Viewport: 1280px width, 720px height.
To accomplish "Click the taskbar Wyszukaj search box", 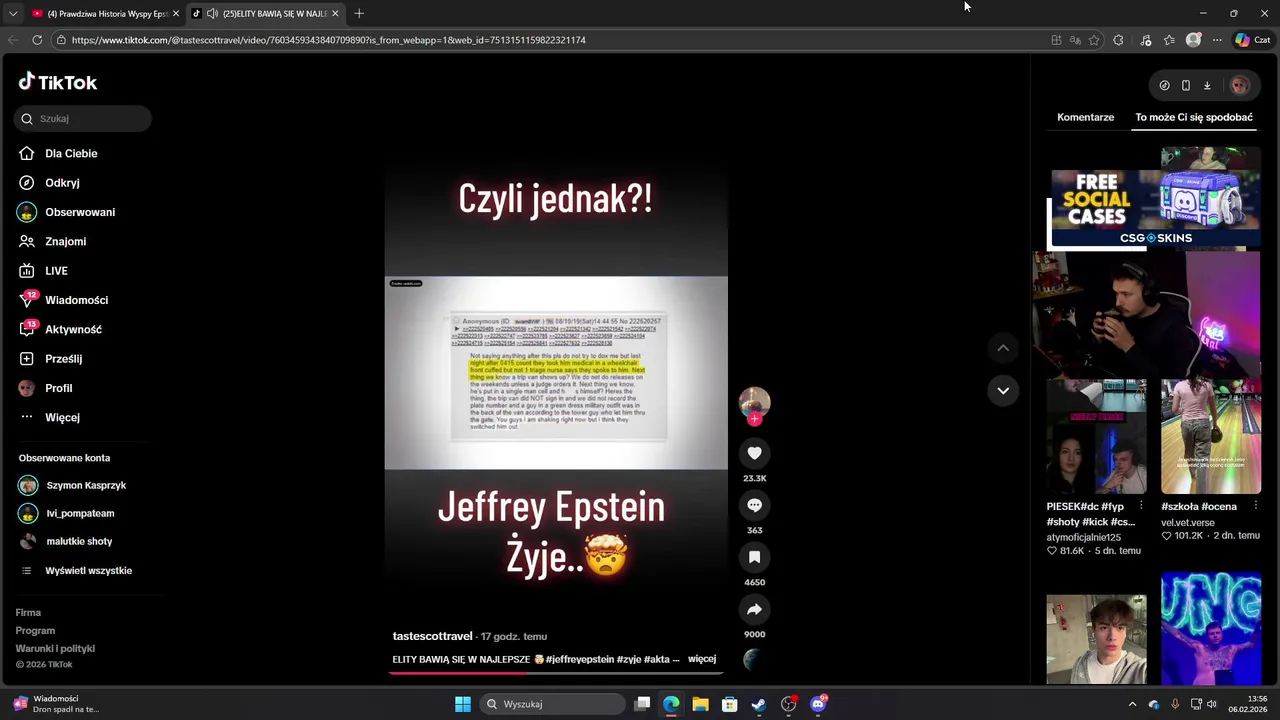I will tap(552, 704).
